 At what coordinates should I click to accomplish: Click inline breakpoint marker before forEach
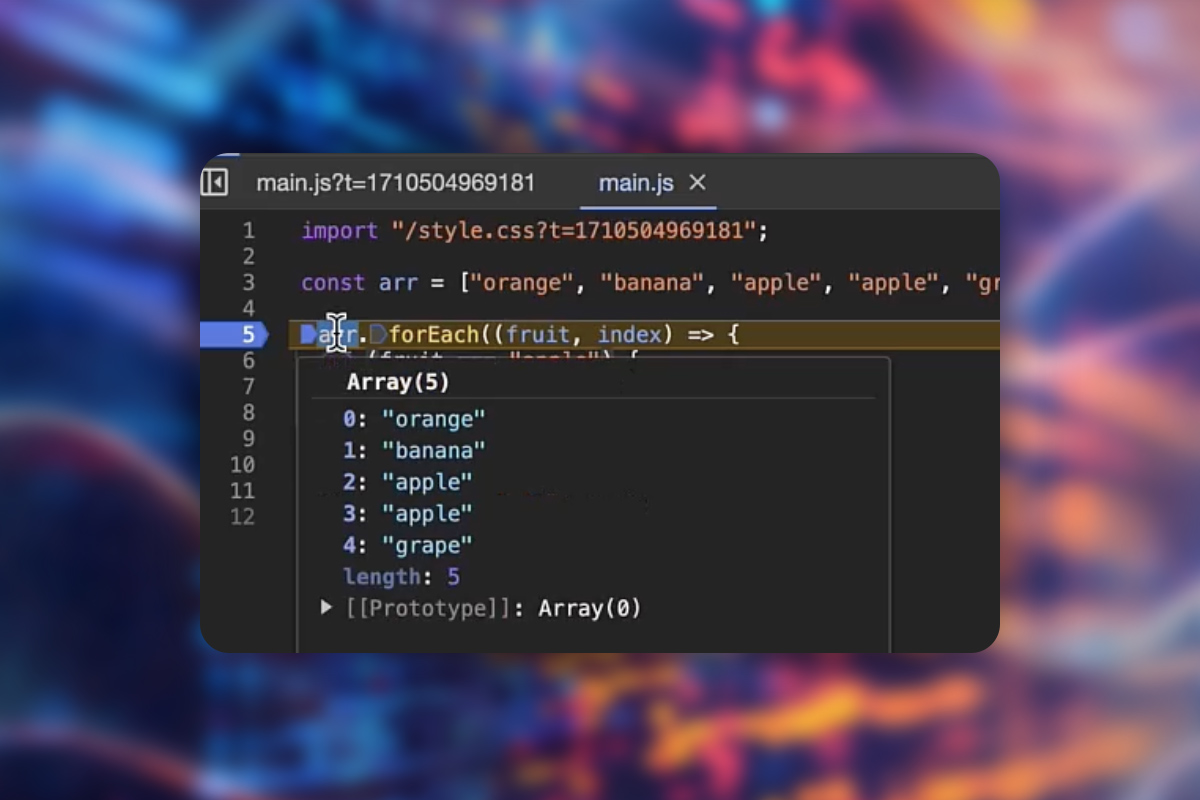tap(378, 334)
